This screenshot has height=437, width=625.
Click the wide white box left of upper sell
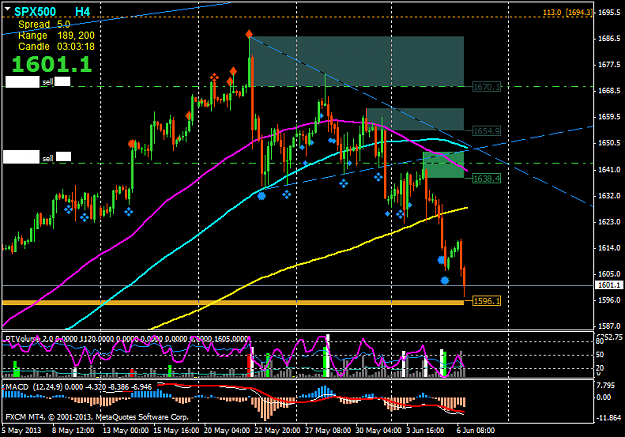coord(22,82)
